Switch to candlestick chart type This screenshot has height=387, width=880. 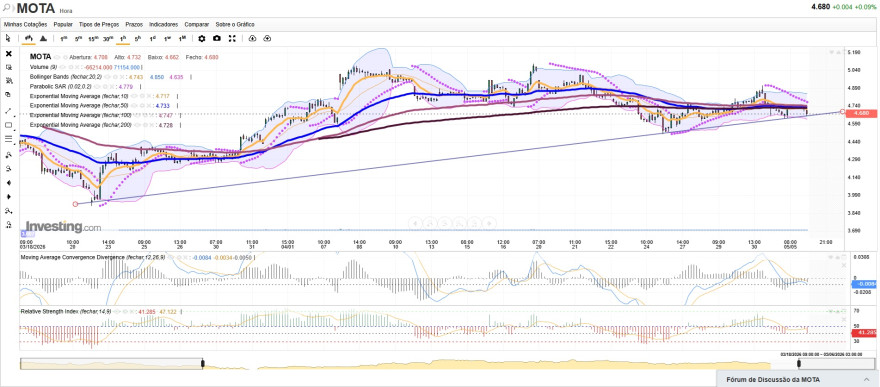[28, 38]
